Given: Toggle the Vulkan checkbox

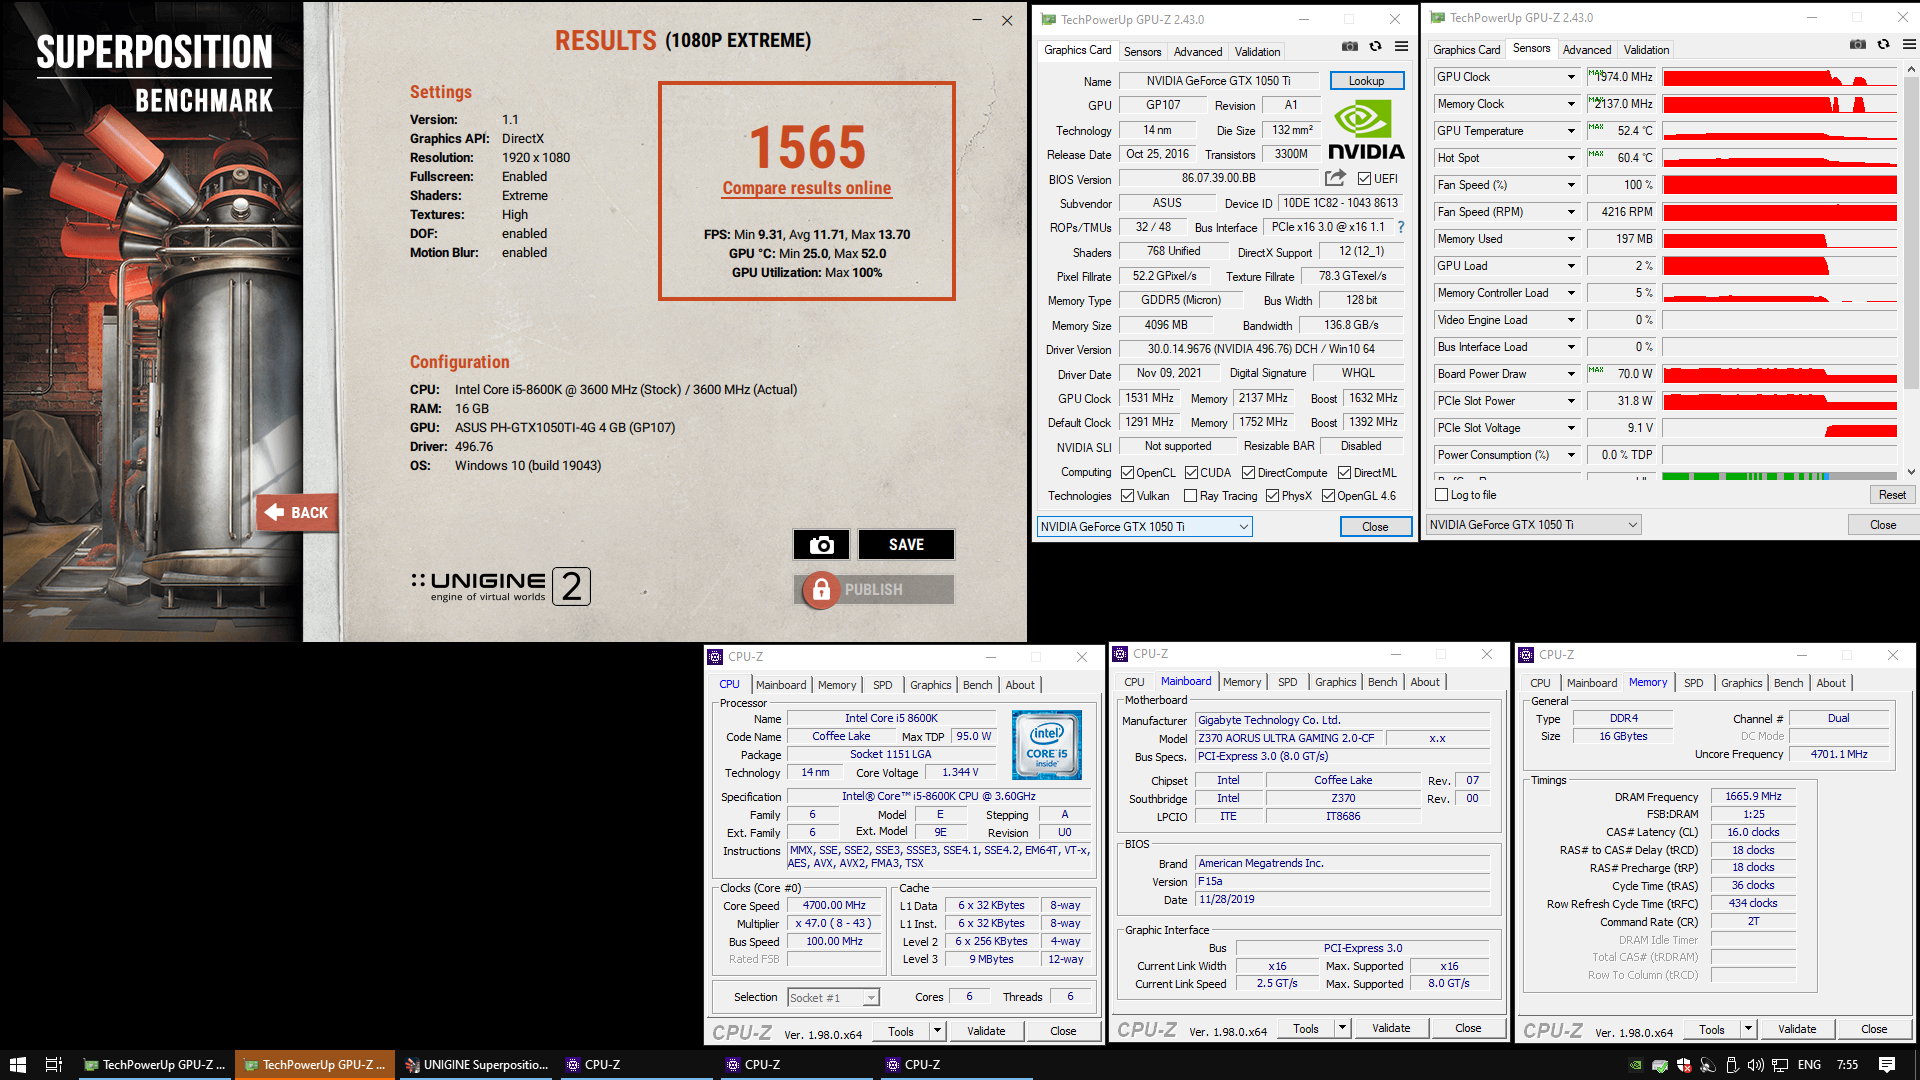Looking at the screenshot, I should click(1127, 496).
